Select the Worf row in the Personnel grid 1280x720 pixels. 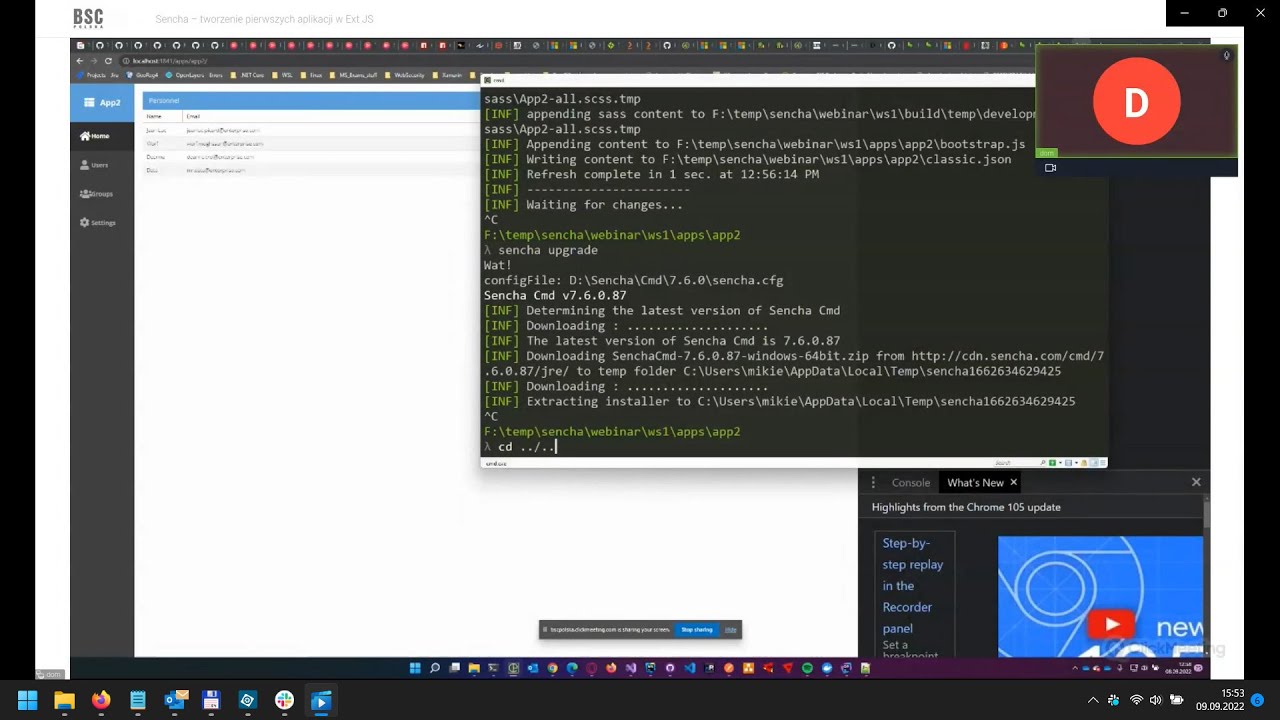point(310,143)
